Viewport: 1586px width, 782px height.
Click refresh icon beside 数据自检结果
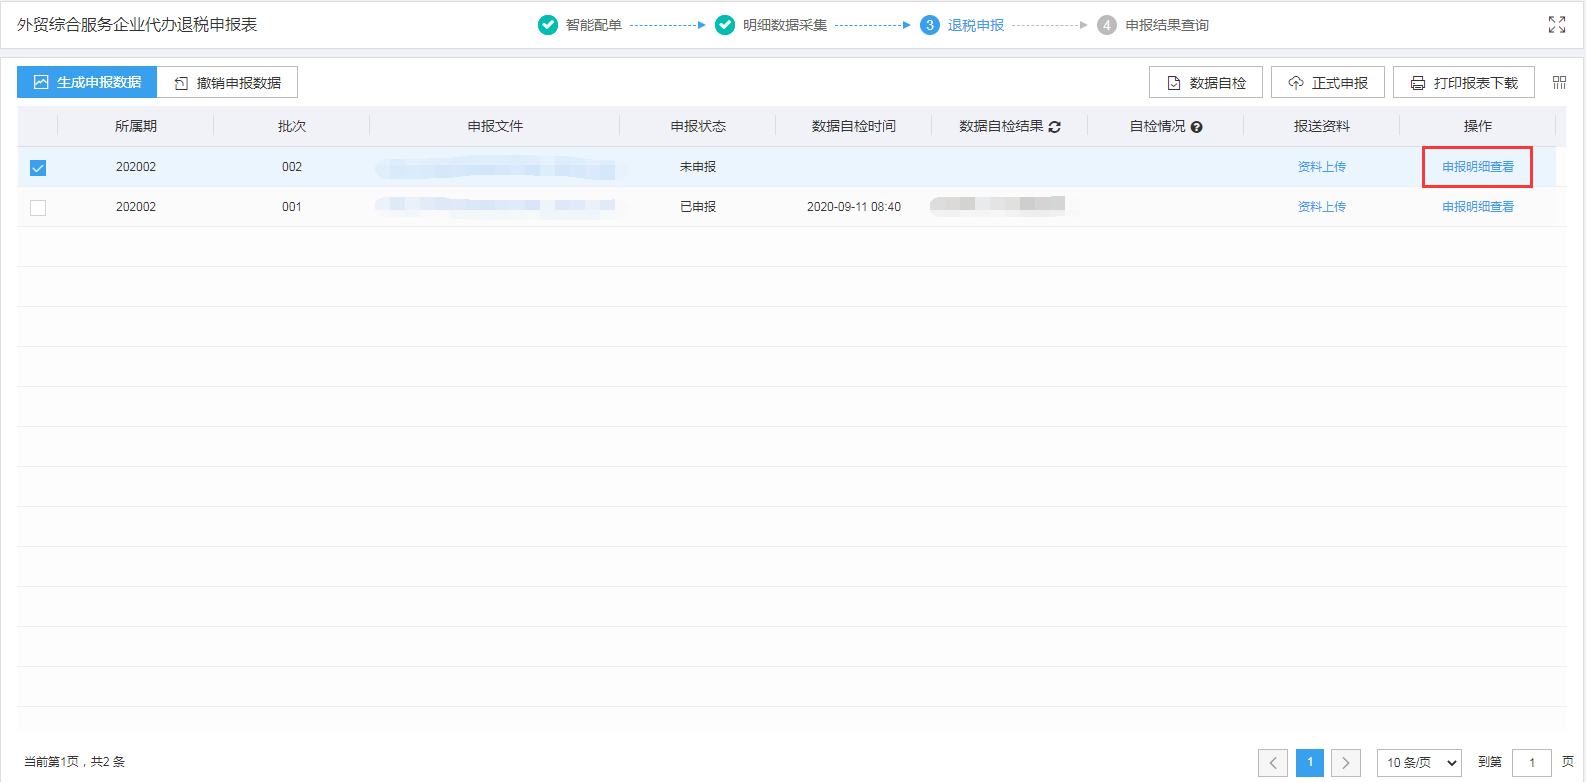point(1055,127)
